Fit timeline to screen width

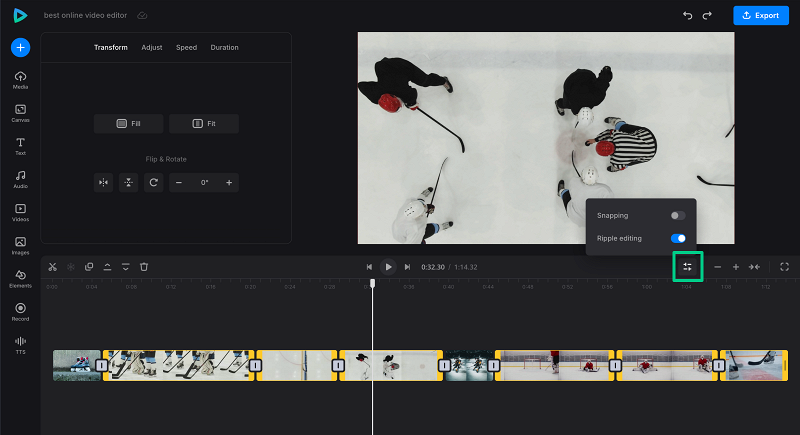tap(754, 267)
